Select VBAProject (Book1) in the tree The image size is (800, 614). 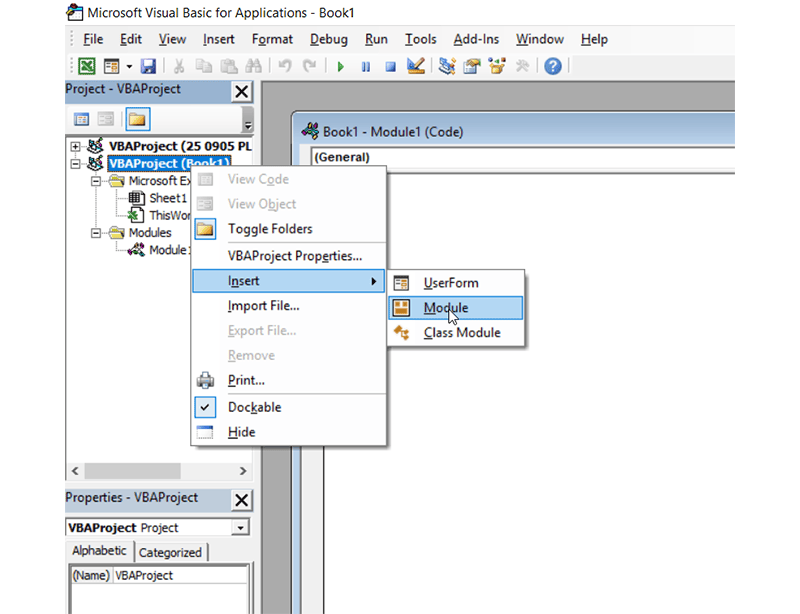[169, 163]
